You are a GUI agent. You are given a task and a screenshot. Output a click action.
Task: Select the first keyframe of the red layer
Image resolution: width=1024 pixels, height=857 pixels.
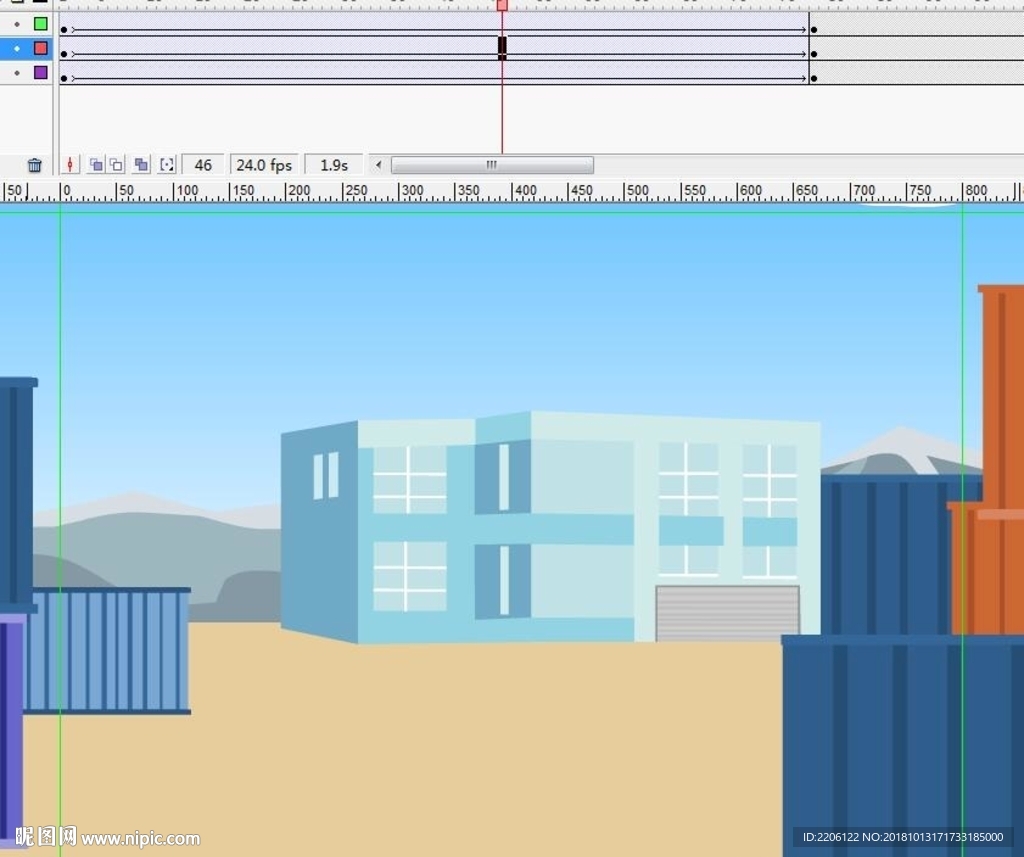[64, 54]
